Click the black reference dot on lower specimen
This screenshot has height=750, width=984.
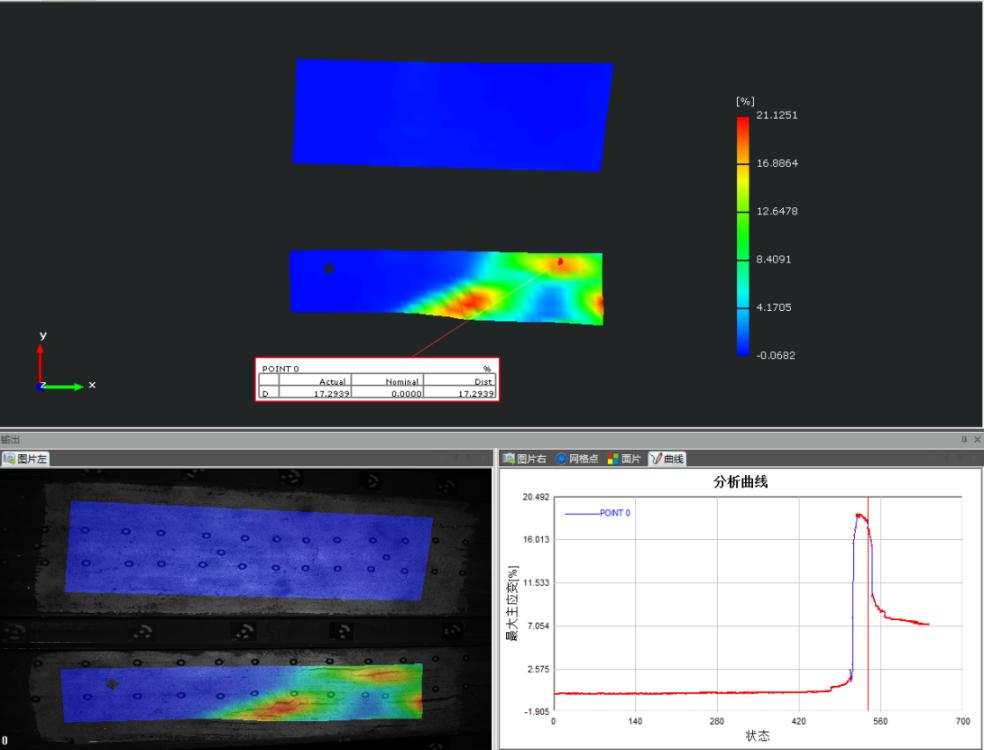click(329, 268)
